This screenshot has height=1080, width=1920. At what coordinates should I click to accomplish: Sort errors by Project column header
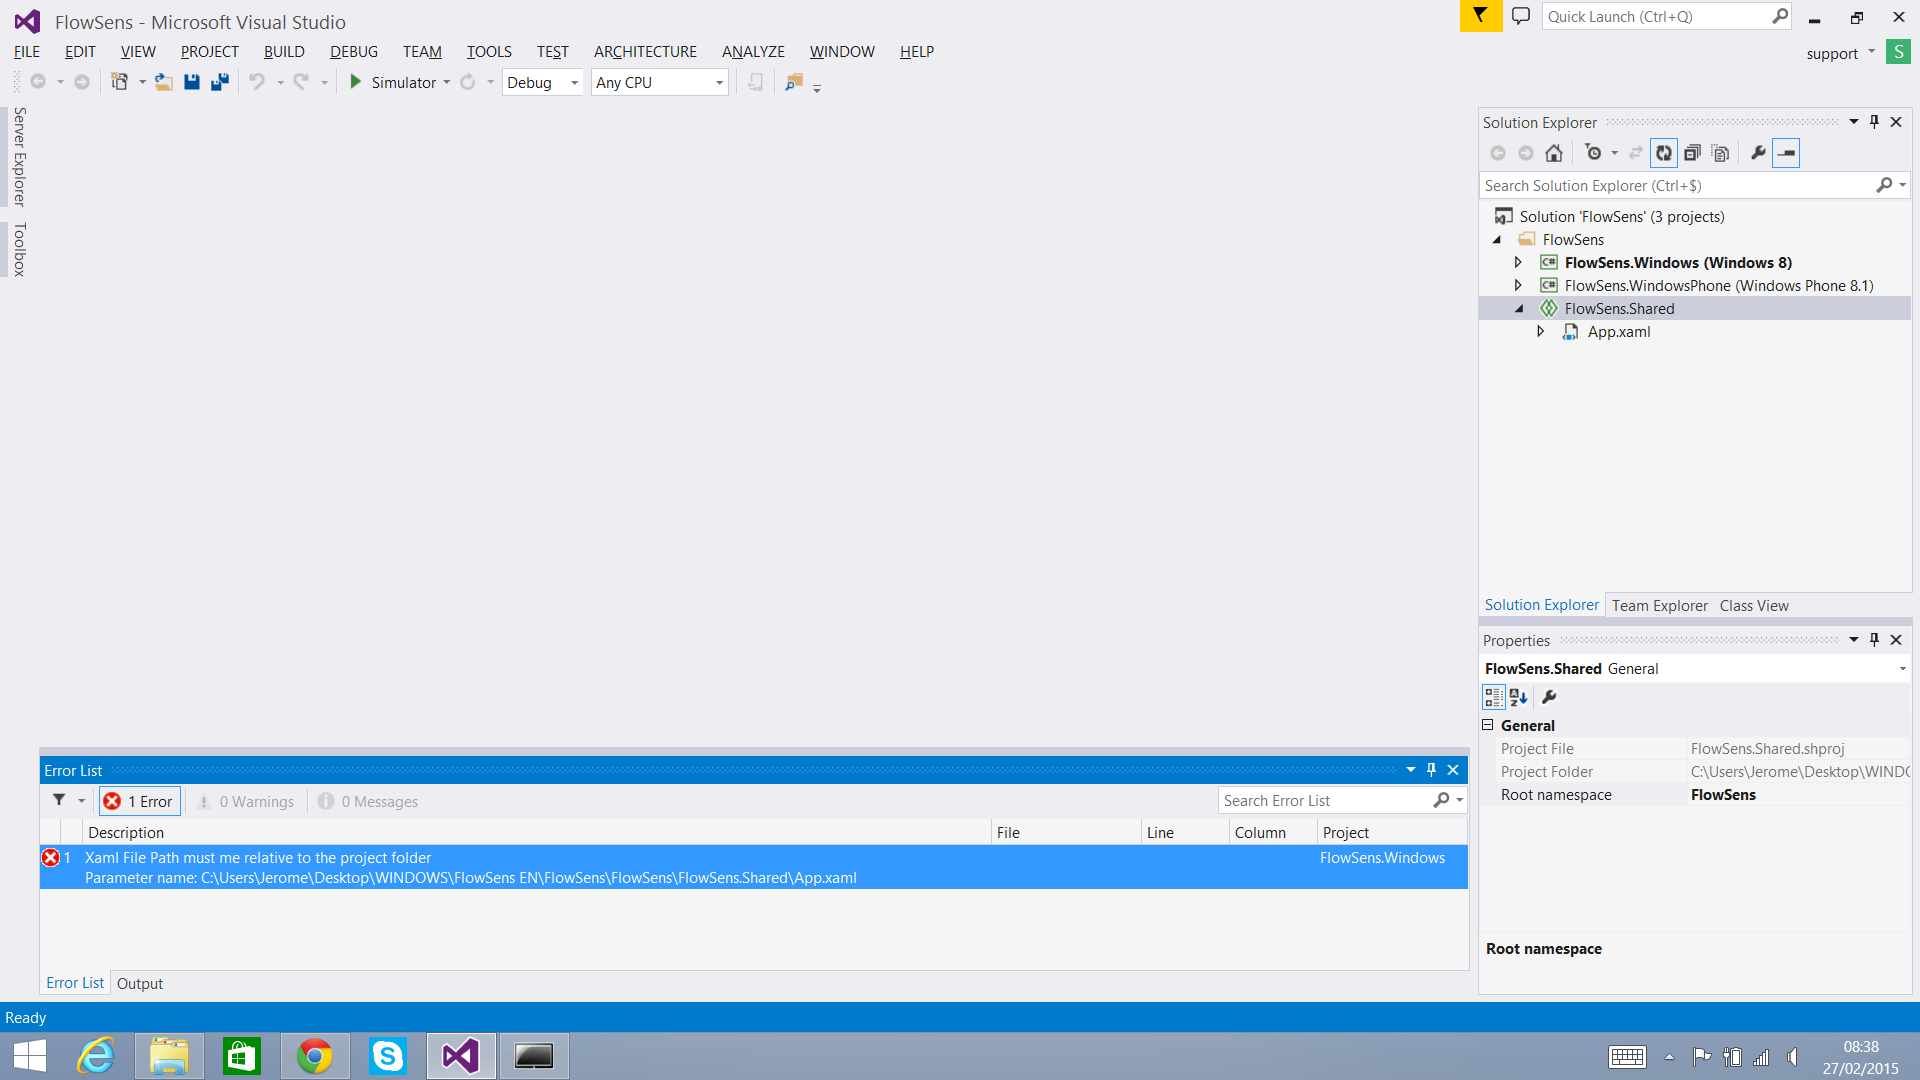click(1392, 832)
